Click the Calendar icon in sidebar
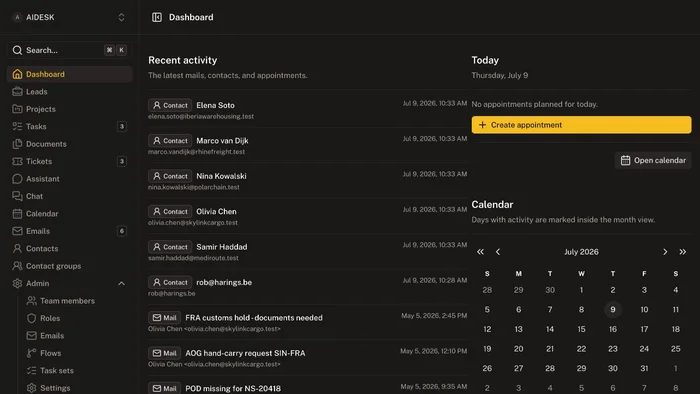Image resolution: width=700 pixels, height=394 pixels. (17, 213)
